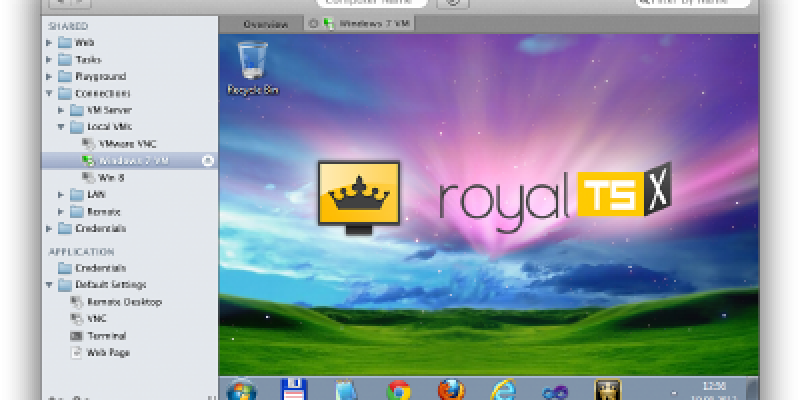
Task: Expand the VM Server folder
Action: [x=61, y=110]
